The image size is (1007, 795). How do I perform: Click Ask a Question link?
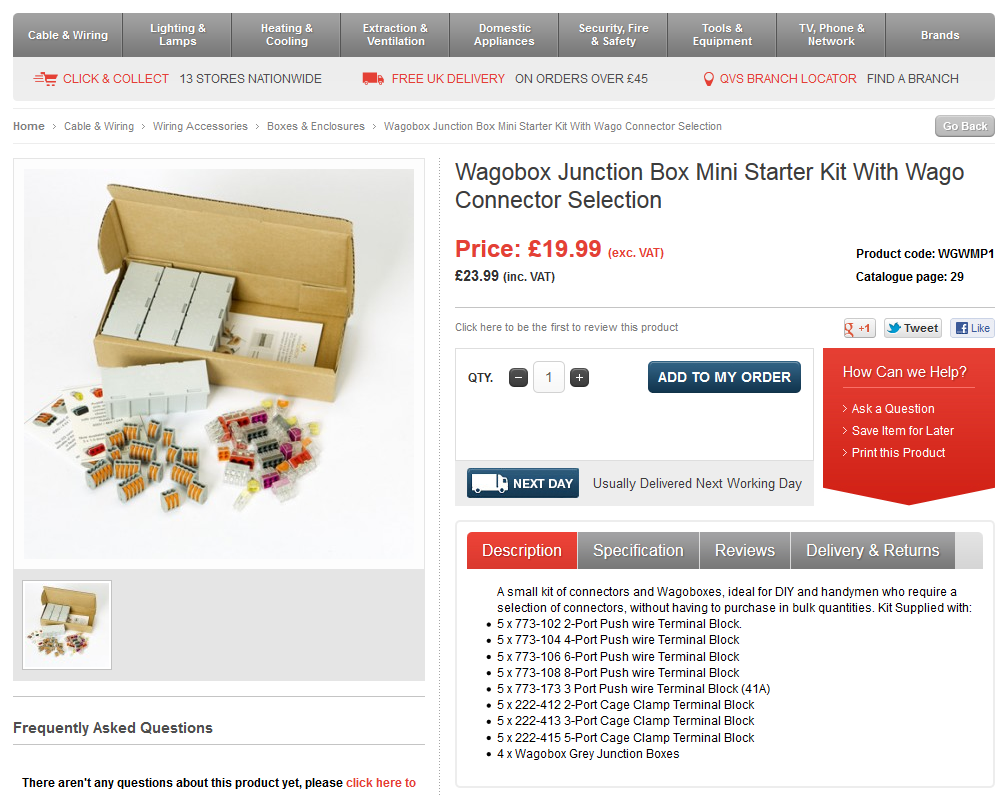point(893,408)
